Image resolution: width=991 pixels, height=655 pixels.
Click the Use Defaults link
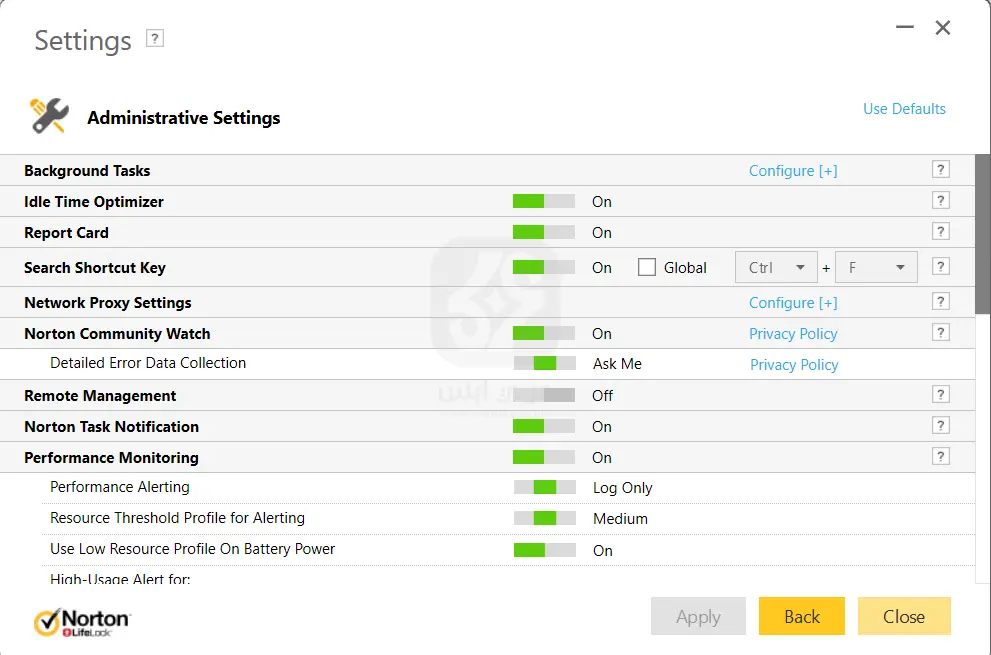[x=904, y=108]
